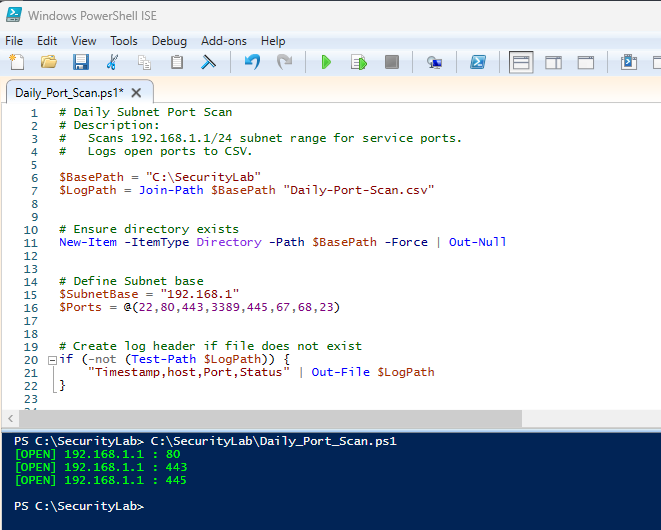Copy selection using the copy icon
The width and height of the screenshot is (661, 530).
144,62
